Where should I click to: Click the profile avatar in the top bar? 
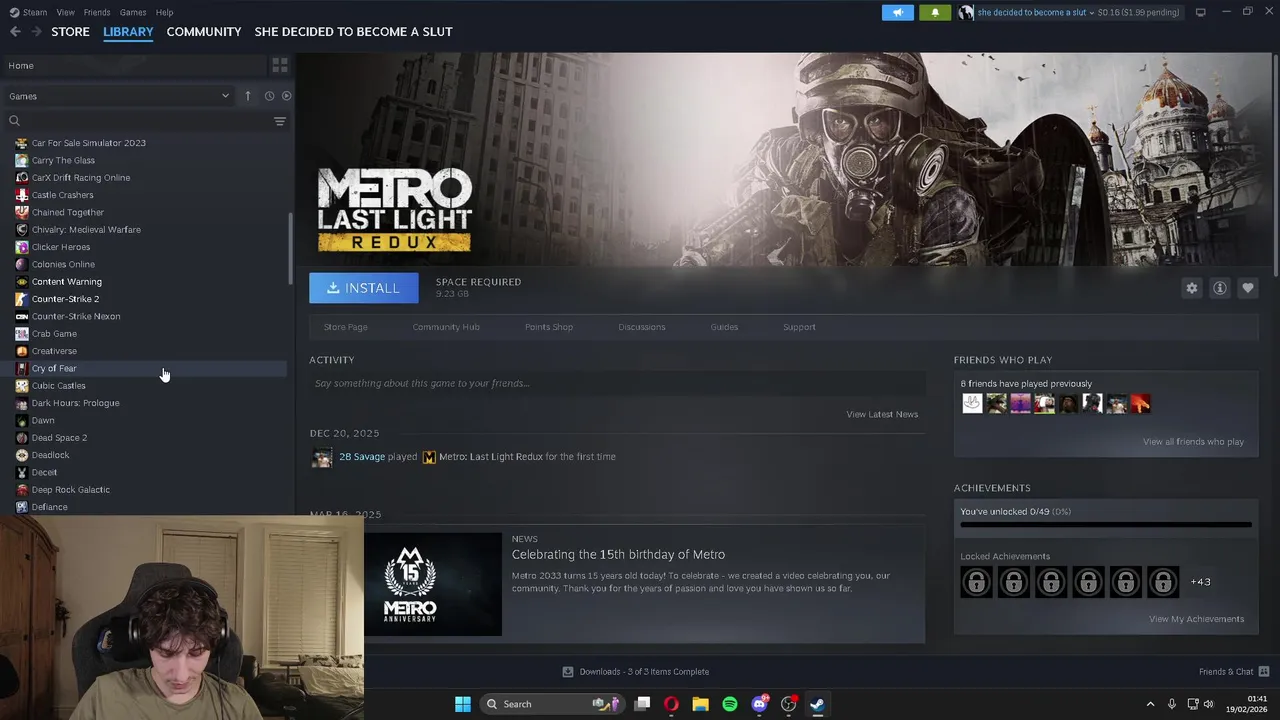tap(966, 12)
